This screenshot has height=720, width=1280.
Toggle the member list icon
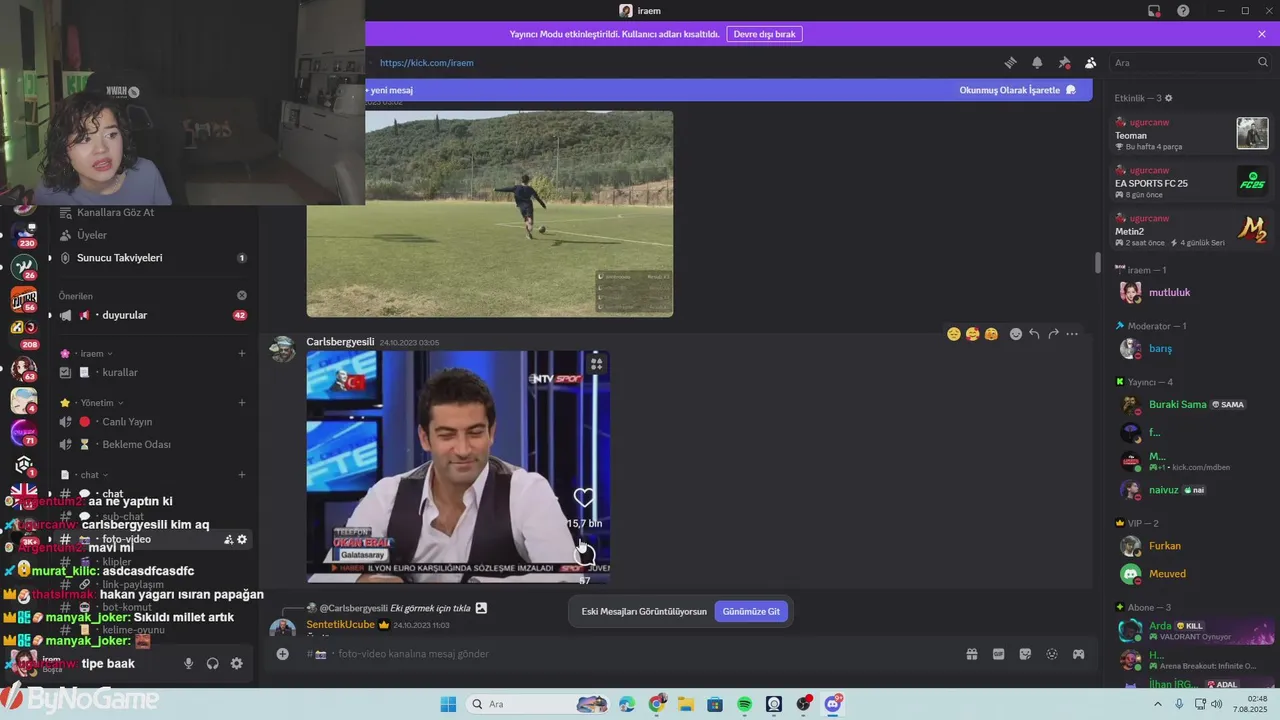[x=1090, y=62]
